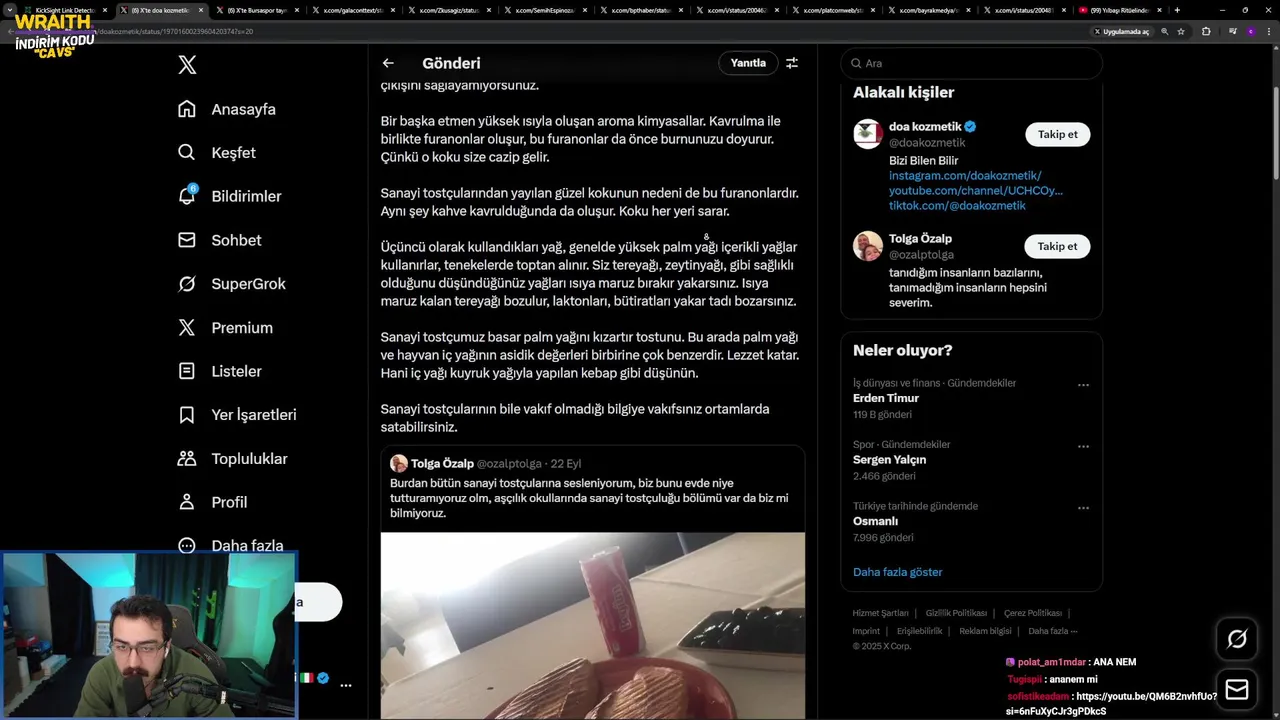The width and height of the screenshot is (1280, 720).
Task: Open Gizlilik Politikası footer link
Action: [x=956, y=613]
